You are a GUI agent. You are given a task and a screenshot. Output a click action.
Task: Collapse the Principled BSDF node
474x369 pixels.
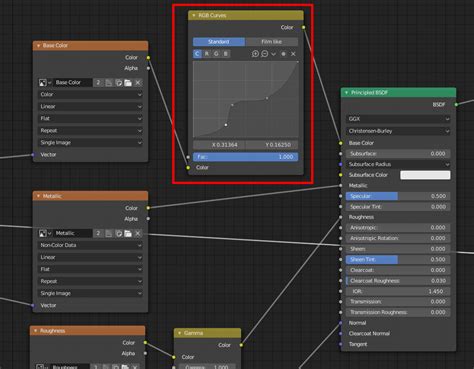pyautogui.click(x=346, y=92)
